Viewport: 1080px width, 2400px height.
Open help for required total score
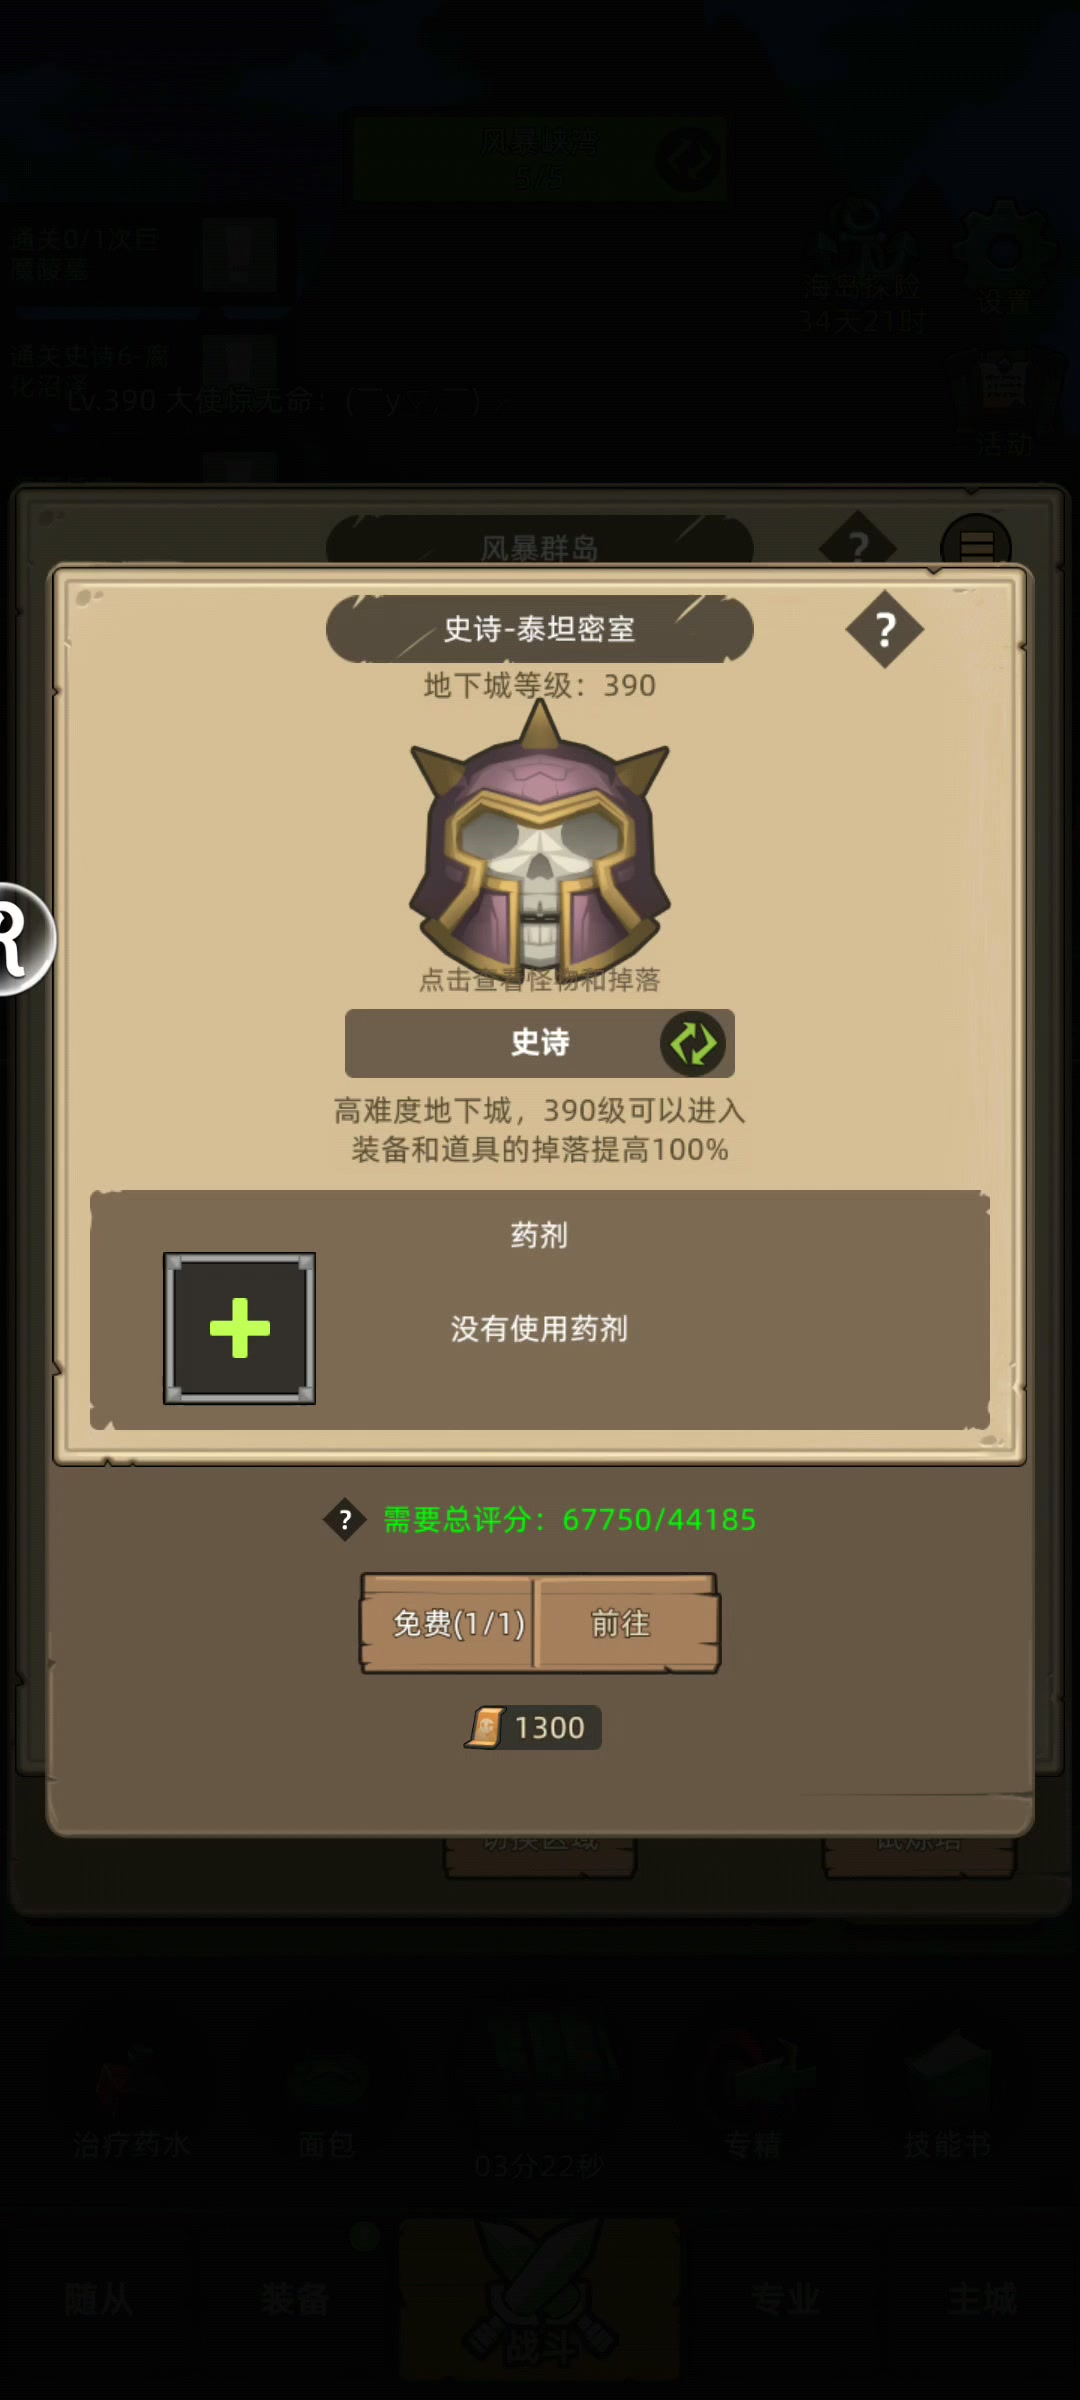pos(345,1520)
